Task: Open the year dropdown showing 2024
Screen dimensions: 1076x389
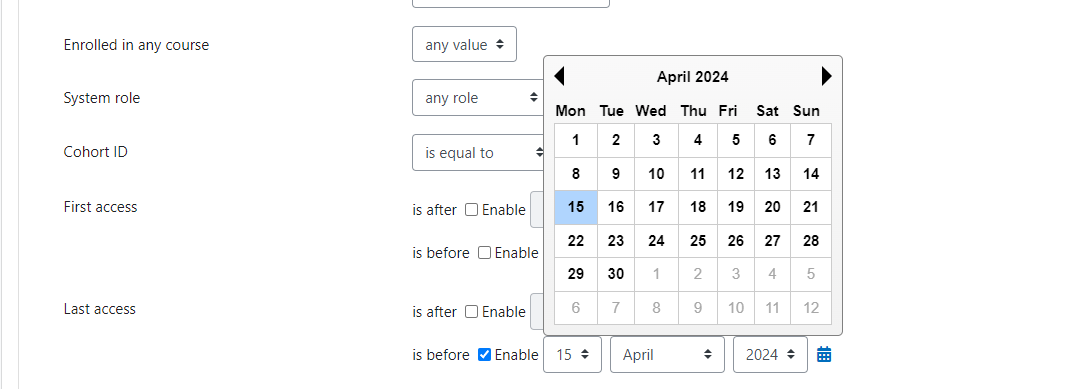Action: click(x=770, y=355)
